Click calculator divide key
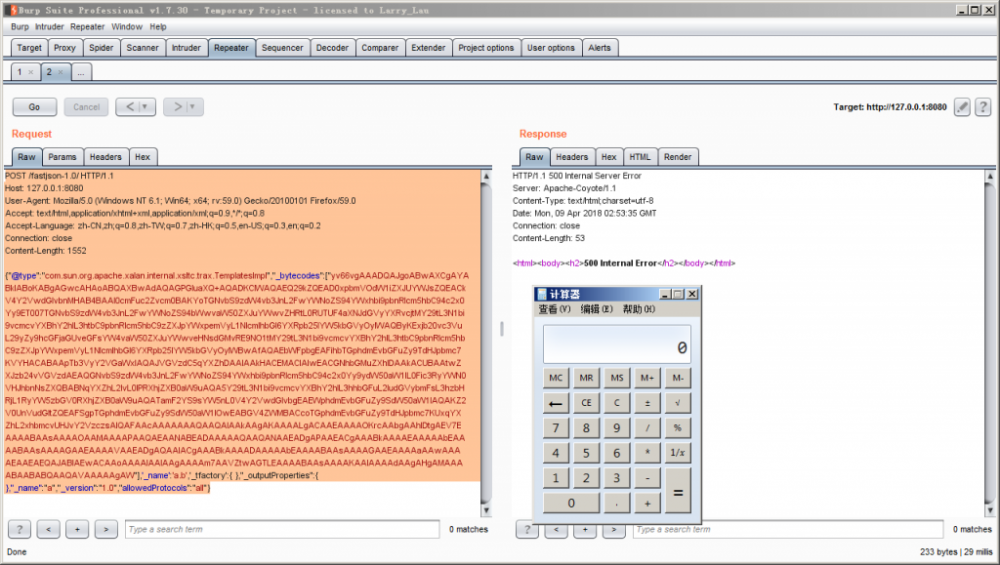1000x565 pixels. (x=647, y=428)
